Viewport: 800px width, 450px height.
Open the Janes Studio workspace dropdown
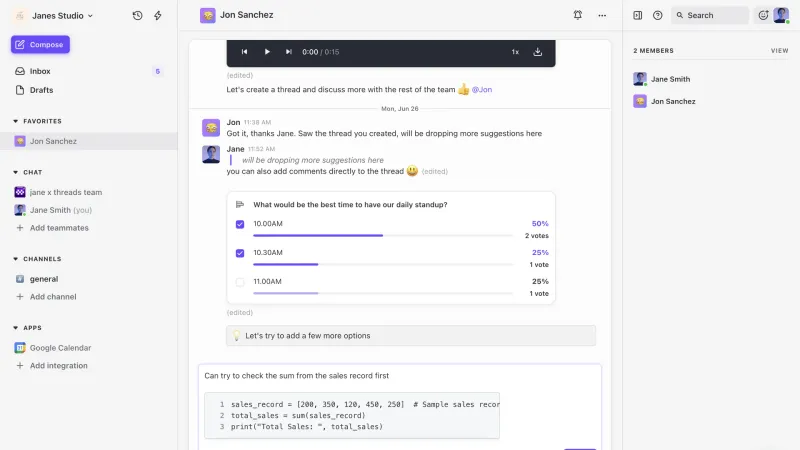pyautogui.click(x=62, y=16)
